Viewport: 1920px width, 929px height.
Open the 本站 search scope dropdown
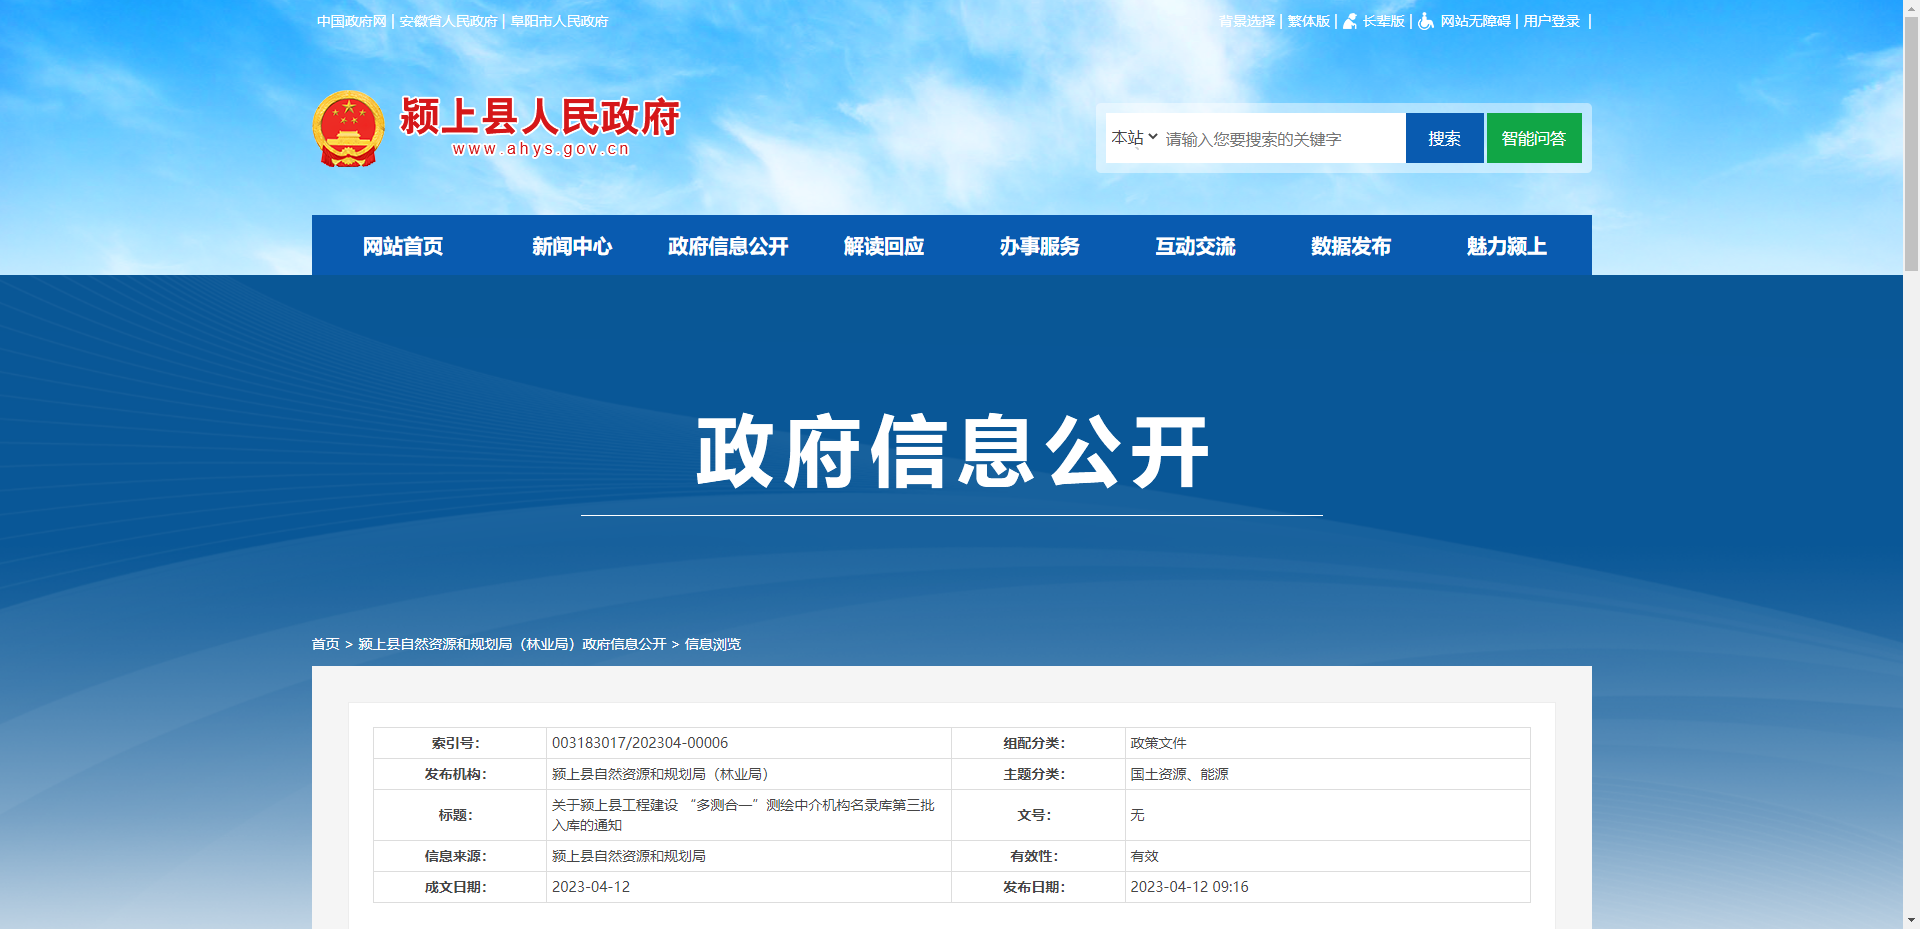(1132, 138)
